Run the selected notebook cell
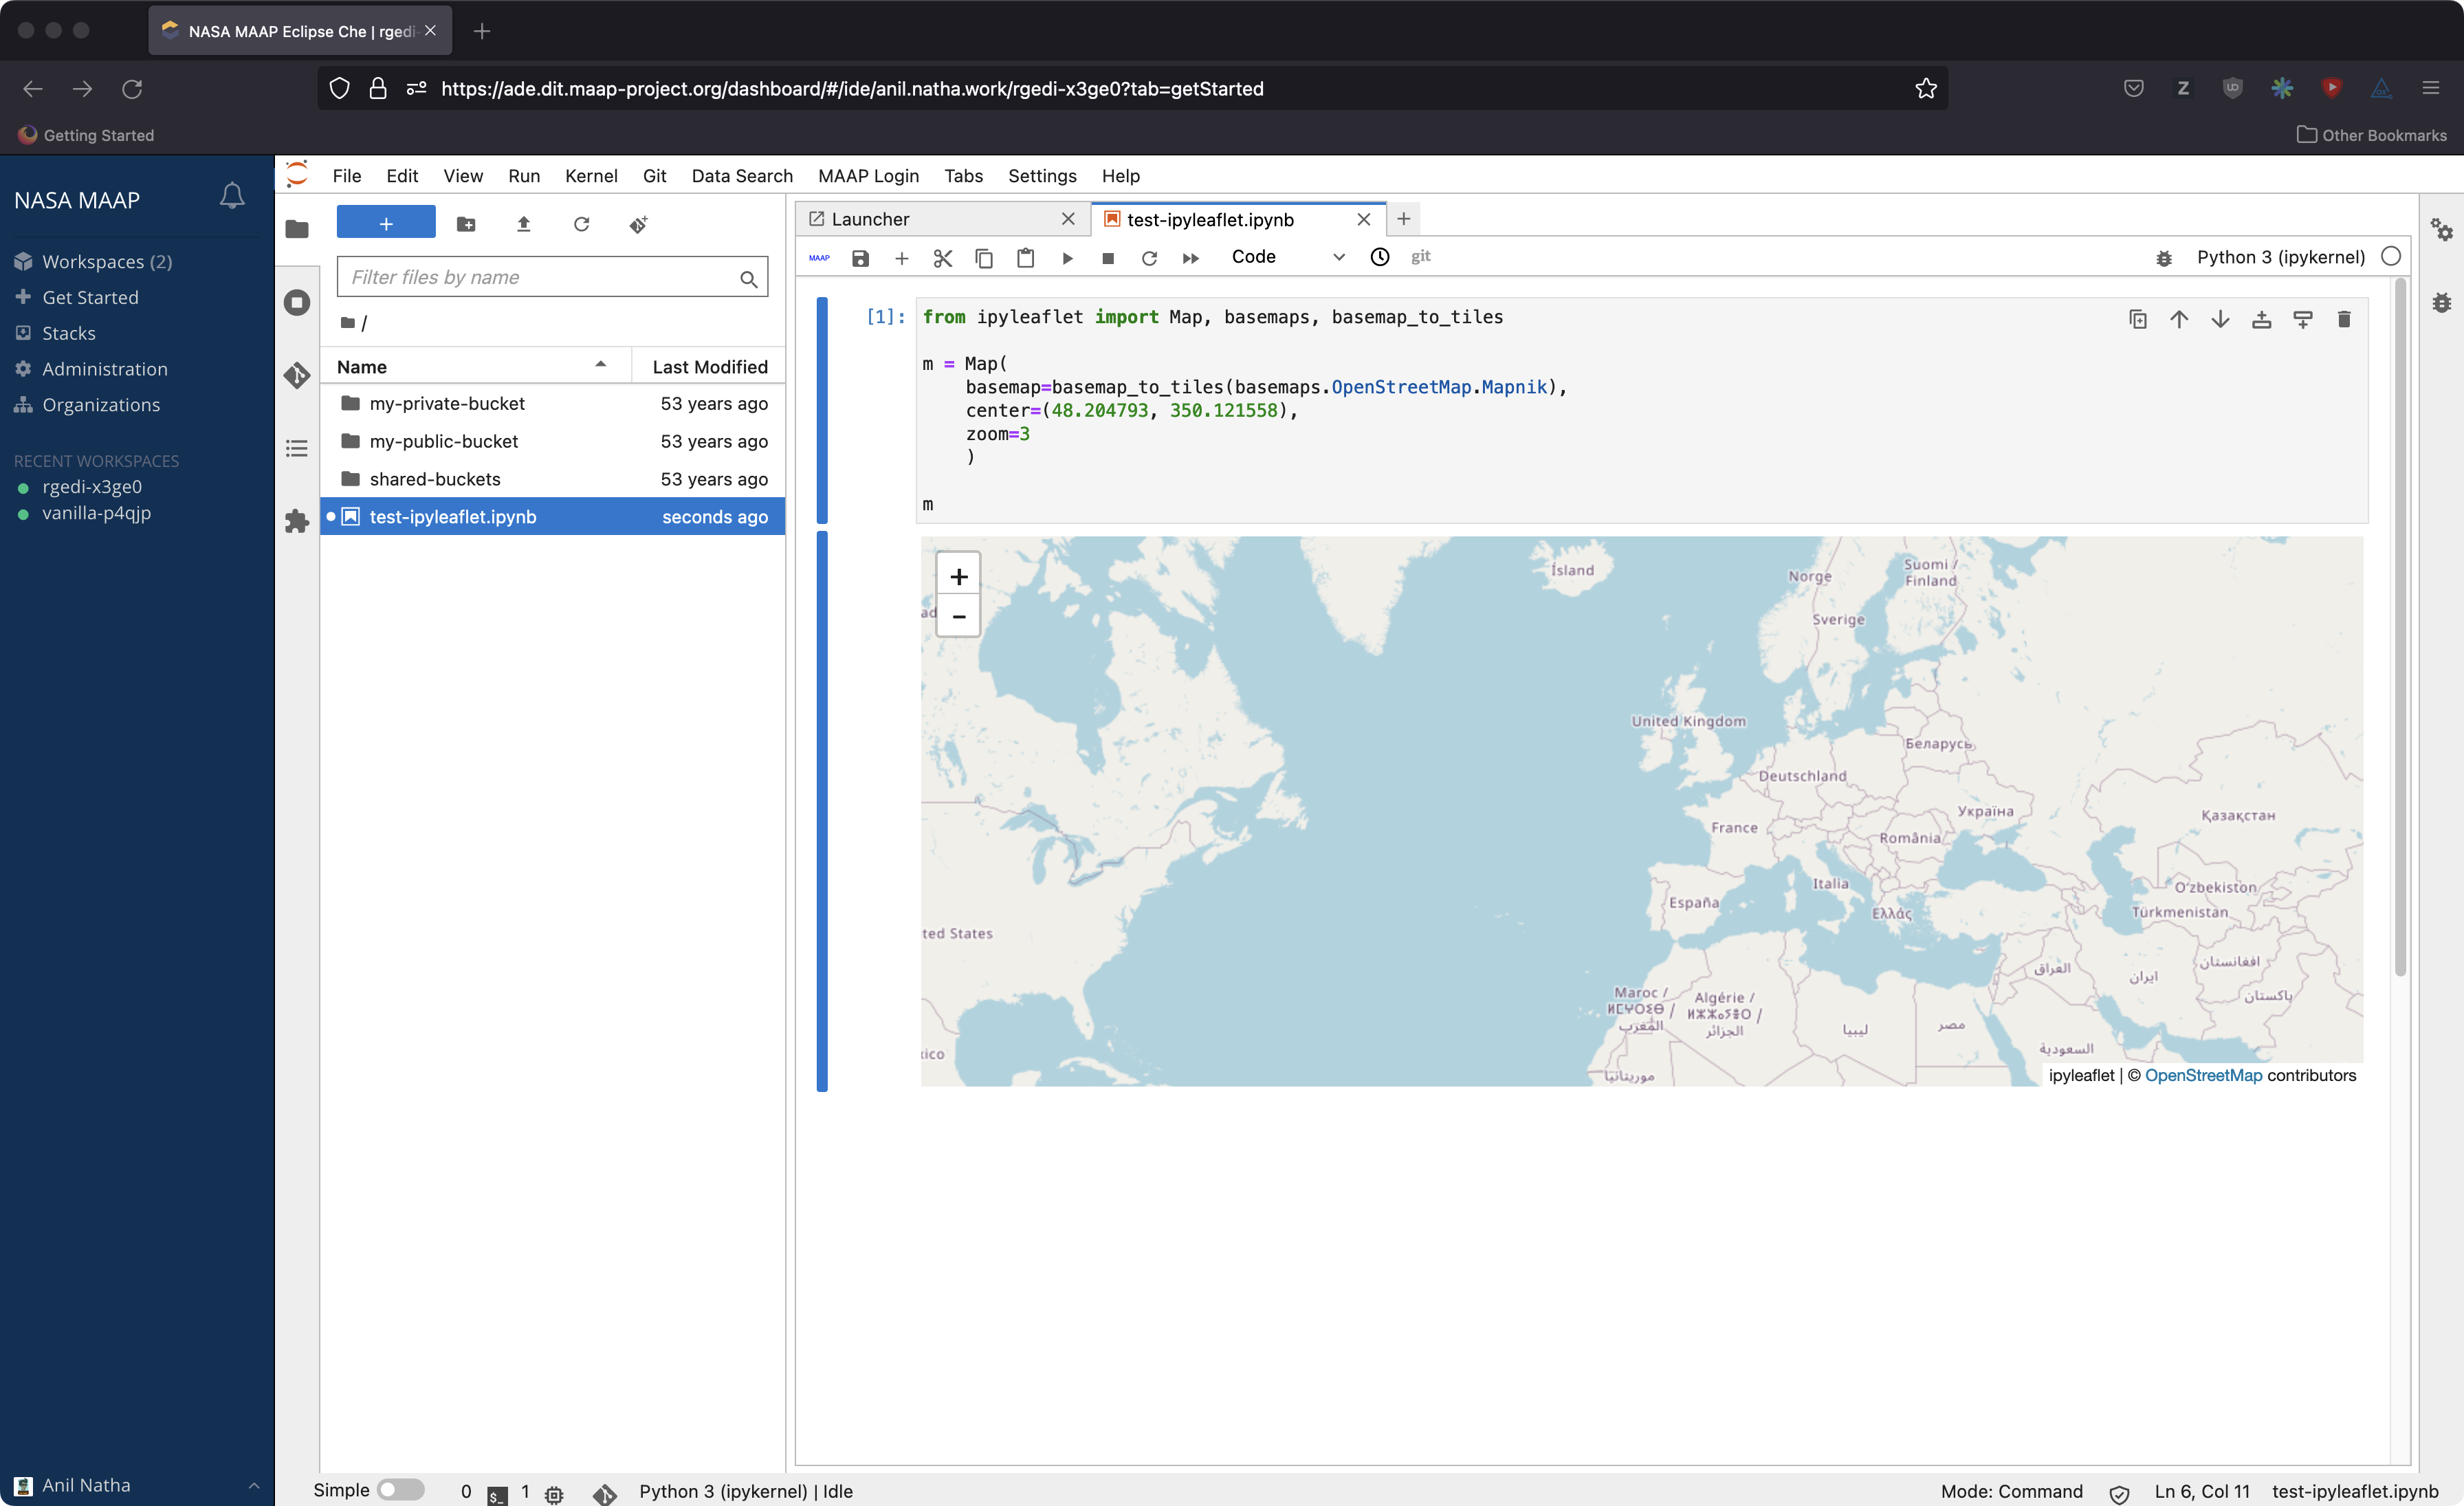 click(x=1067, y=258)
